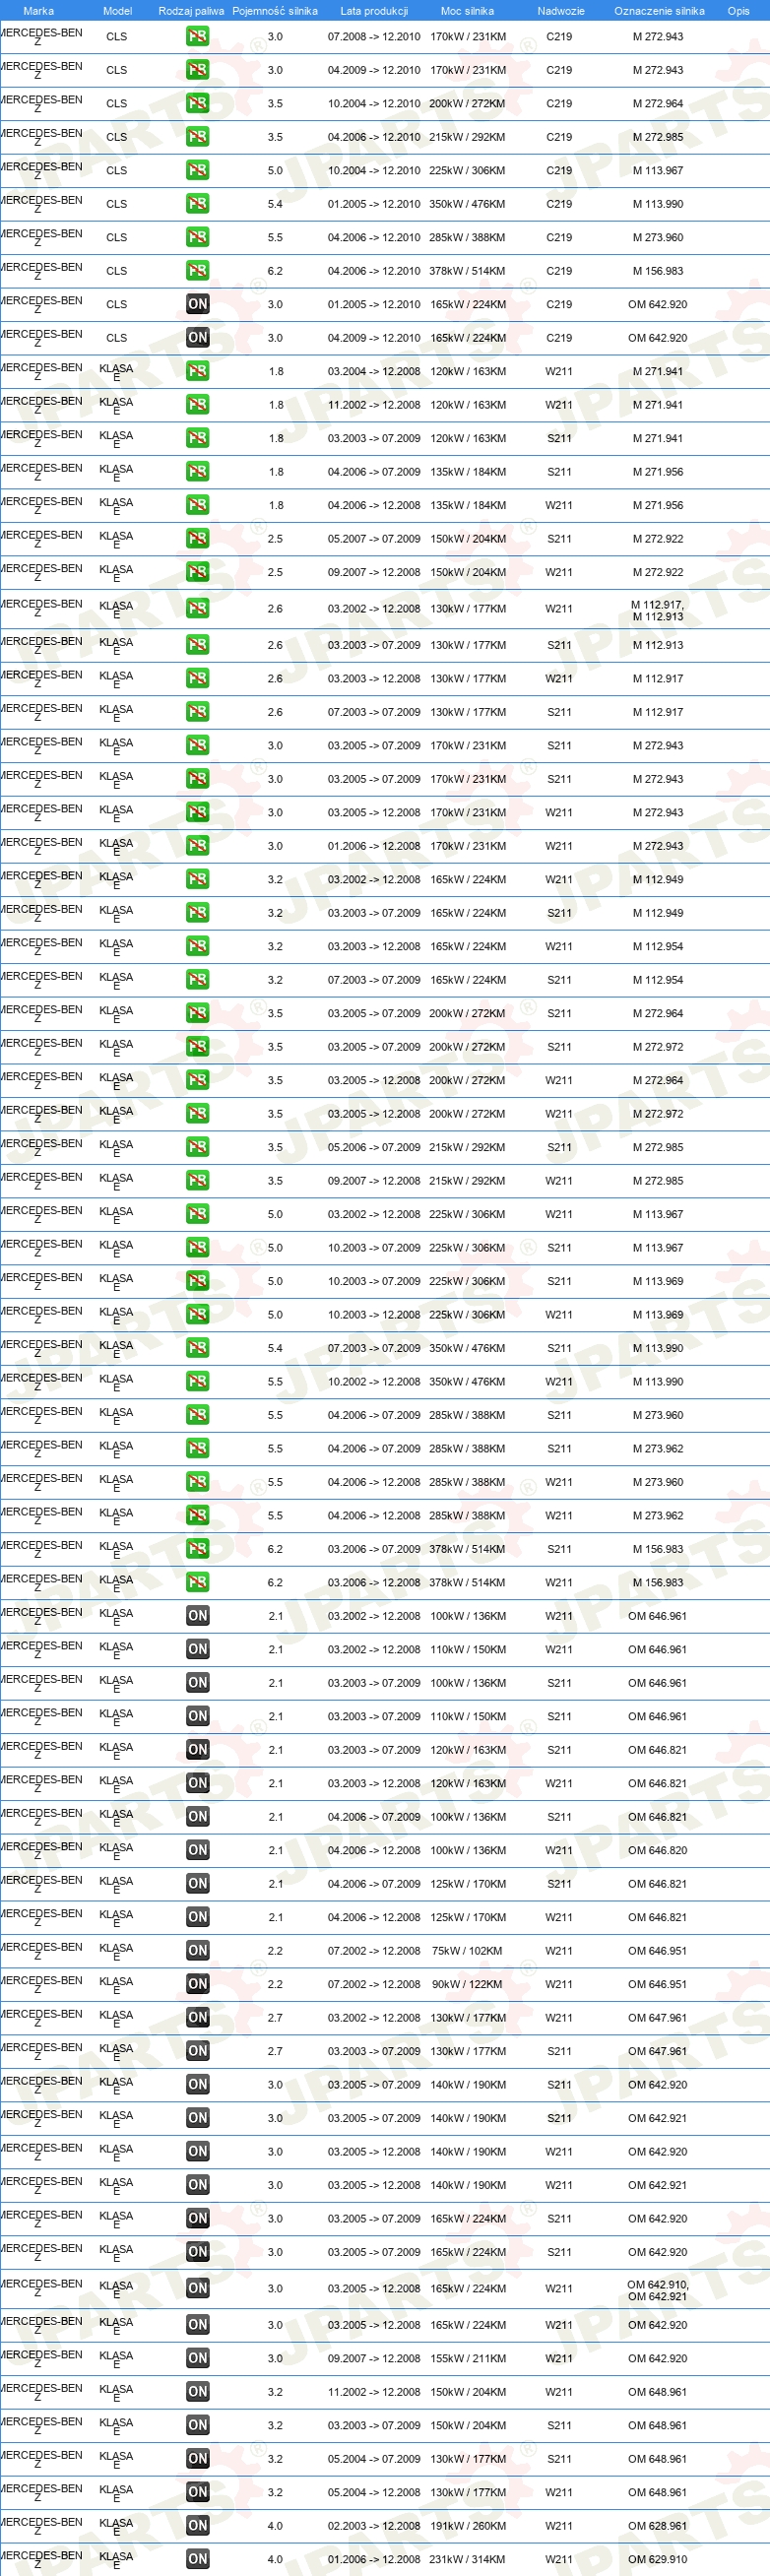Click PB fuel icon in CLS 07.2008 row

pyautogui.click(x=198, y=37)
